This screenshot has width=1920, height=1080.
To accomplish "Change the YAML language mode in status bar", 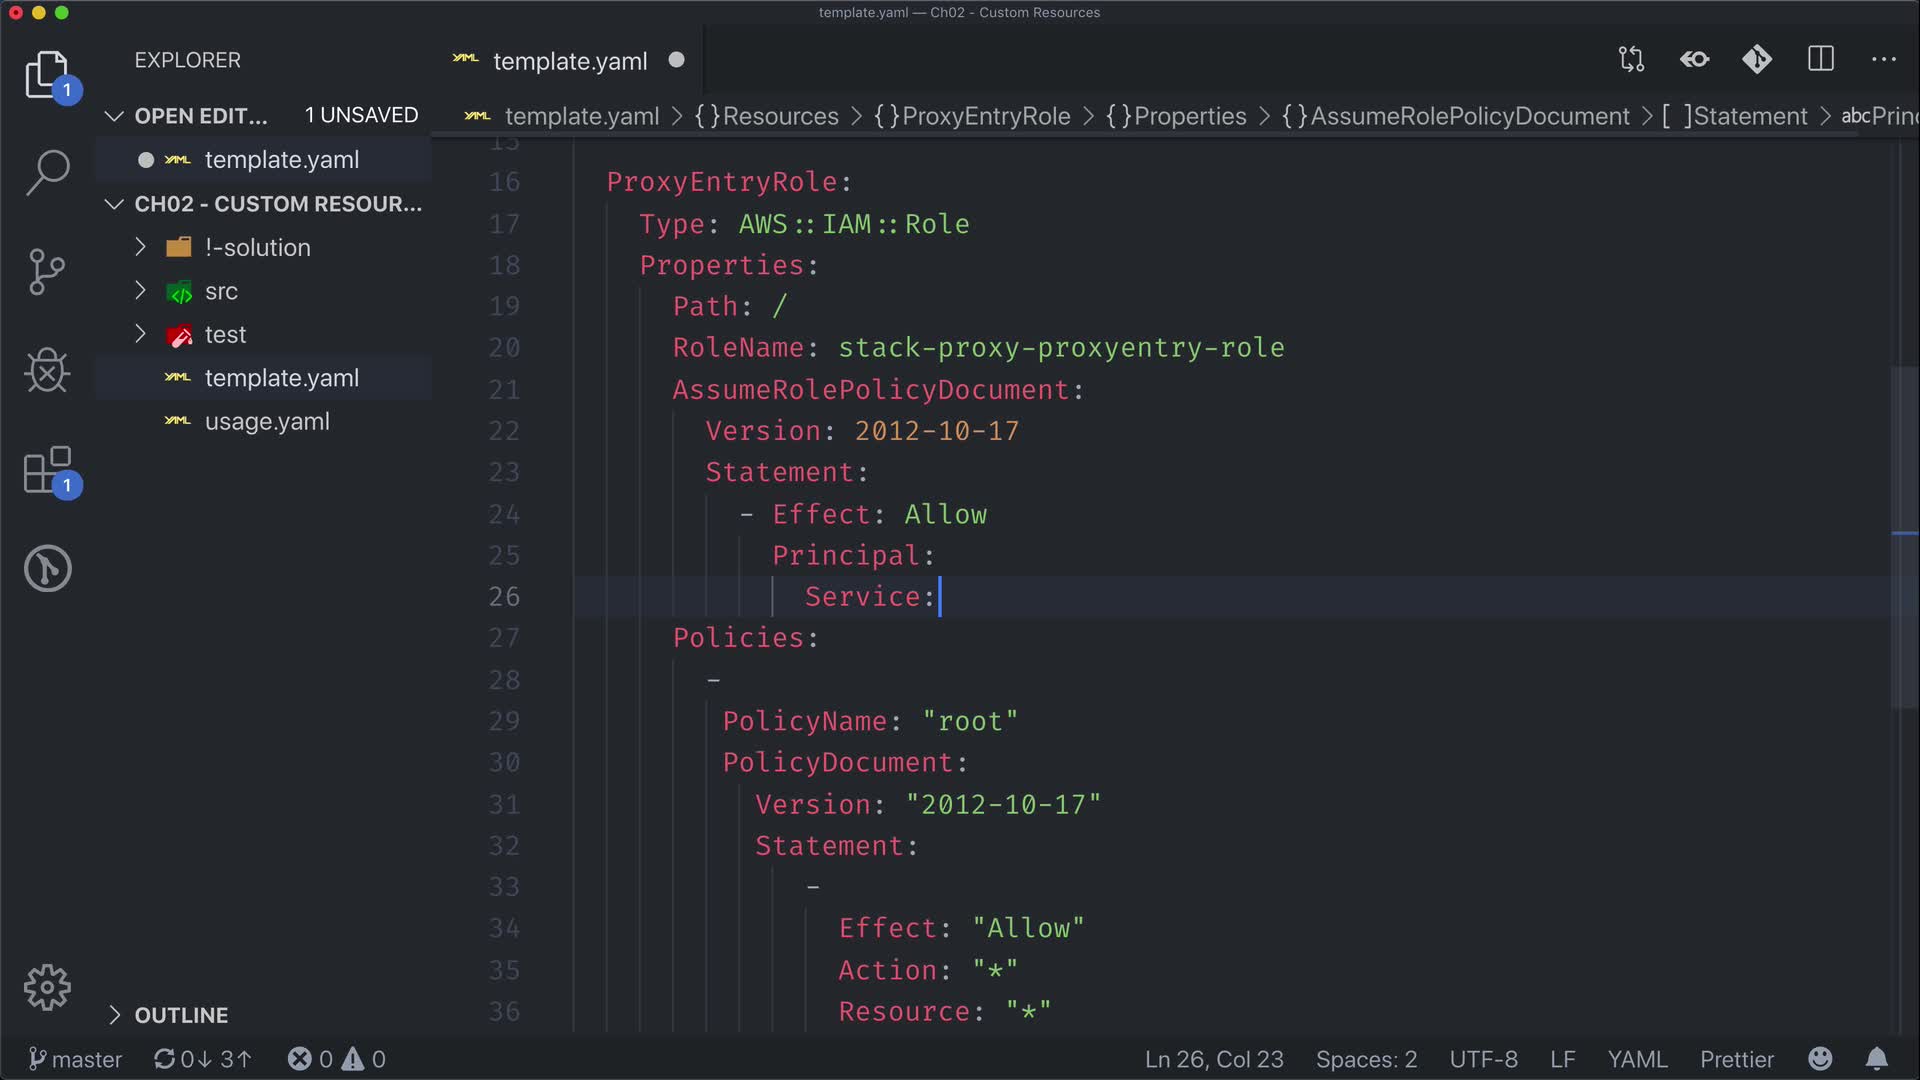I will coord(1637,1059).
